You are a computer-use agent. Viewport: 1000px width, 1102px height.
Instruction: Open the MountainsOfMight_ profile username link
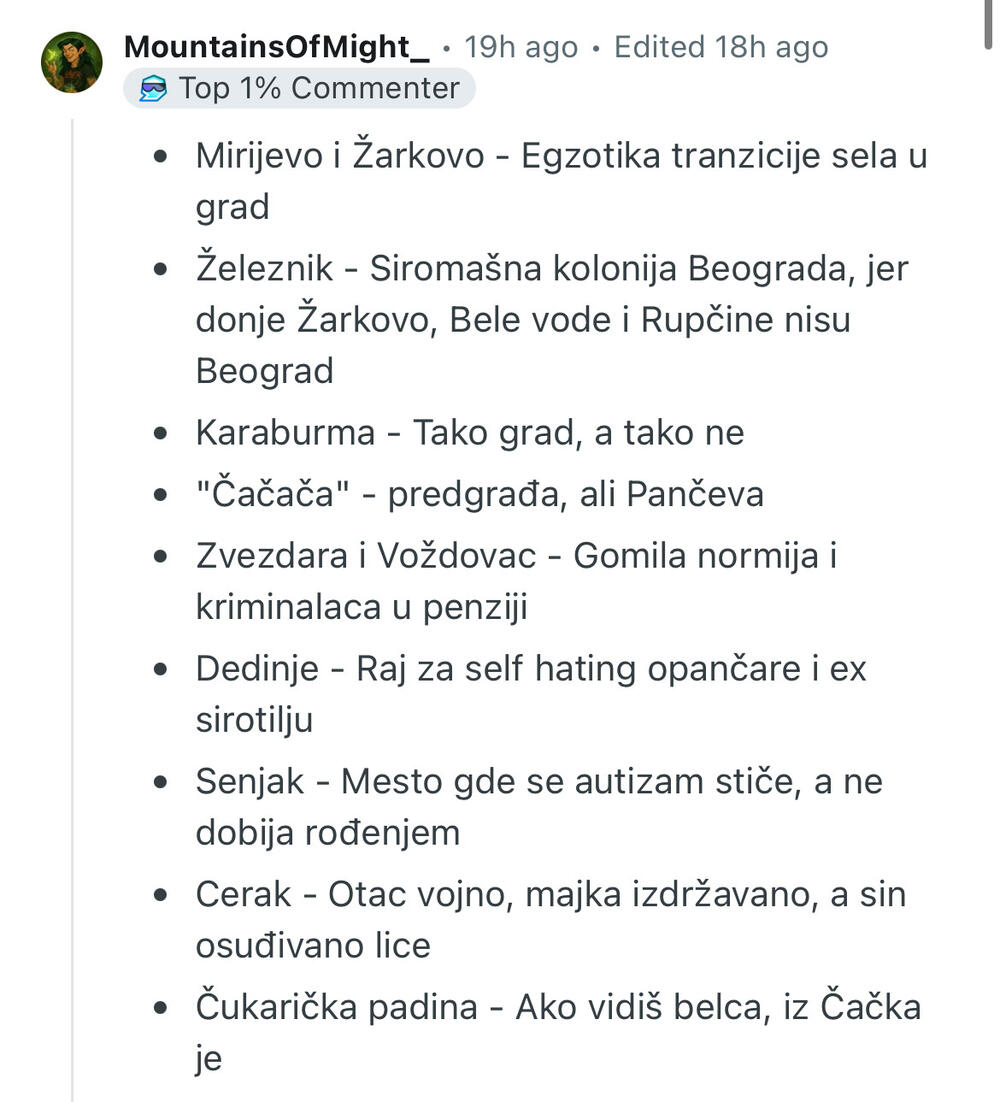tap(276, 47)
